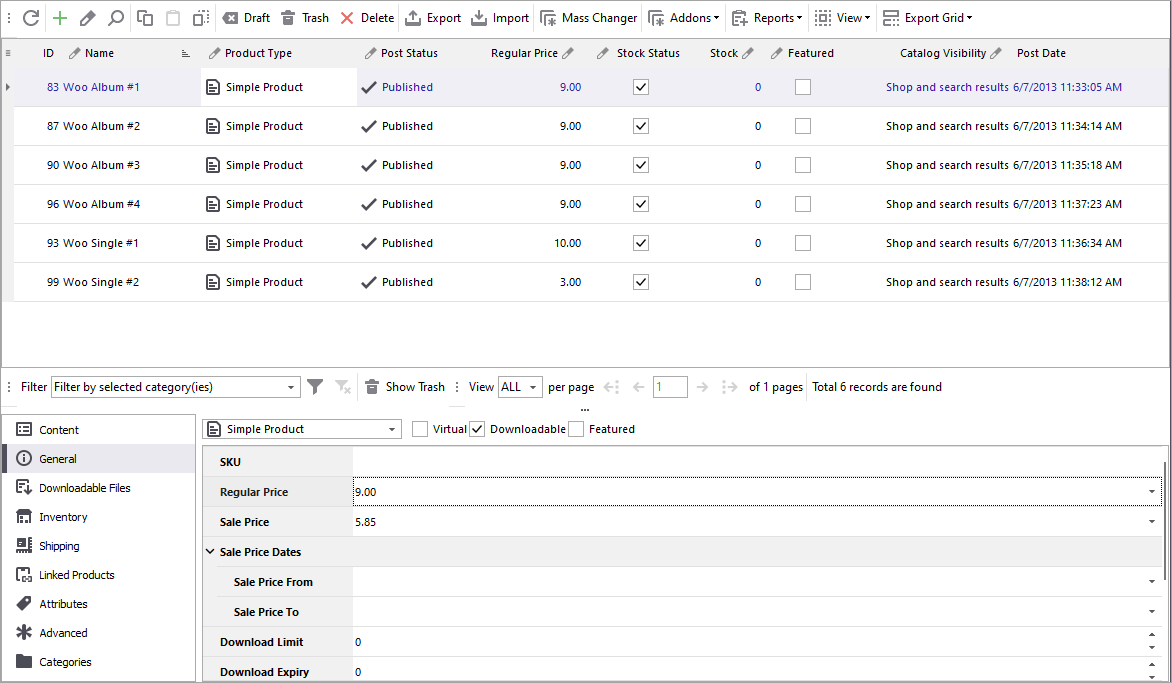Viewport: 1172px width, 683px height.
Task: Click the Copy product icon
Action: (145, 18)
